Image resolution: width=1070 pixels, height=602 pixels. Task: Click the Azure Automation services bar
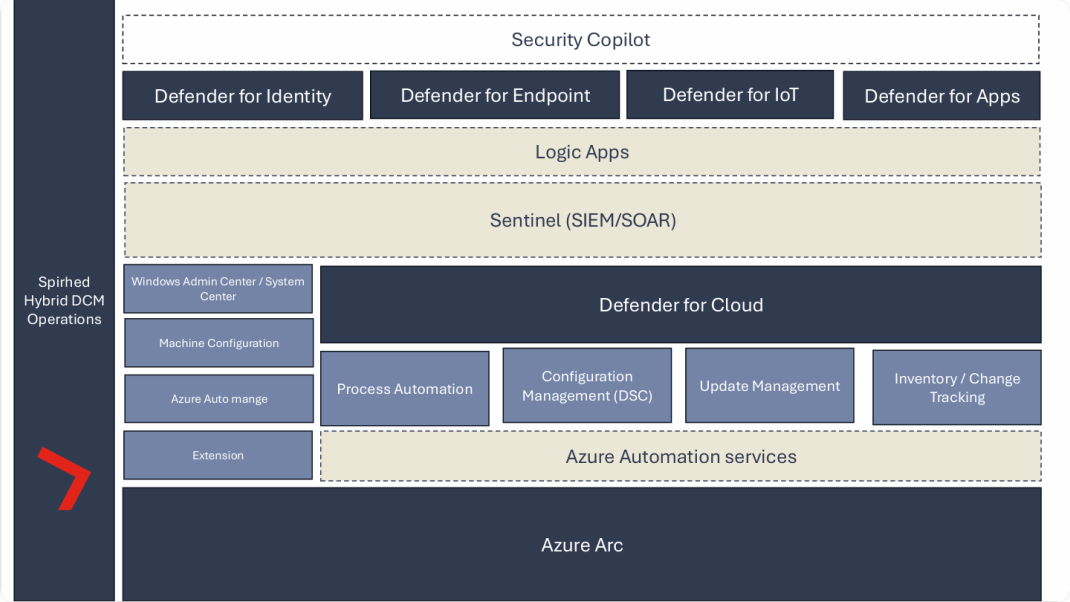pyautogui.click(x=680, y=456)
